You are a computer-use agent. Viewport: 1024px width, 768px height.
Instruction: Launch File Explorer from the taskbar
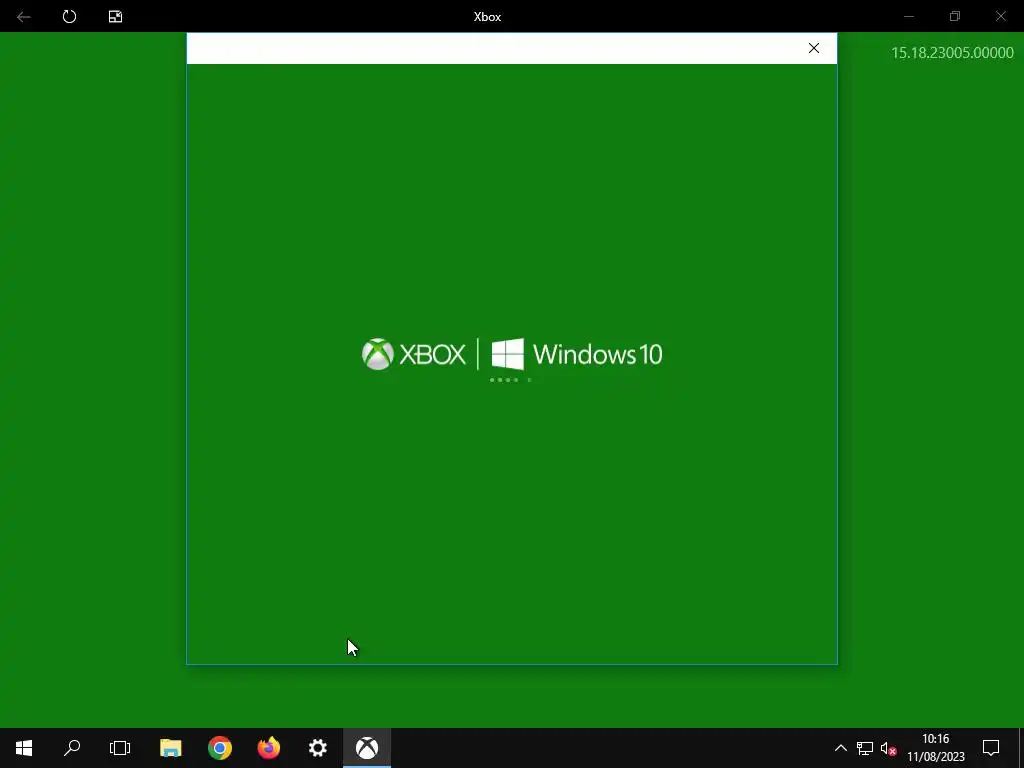[170, 748]
